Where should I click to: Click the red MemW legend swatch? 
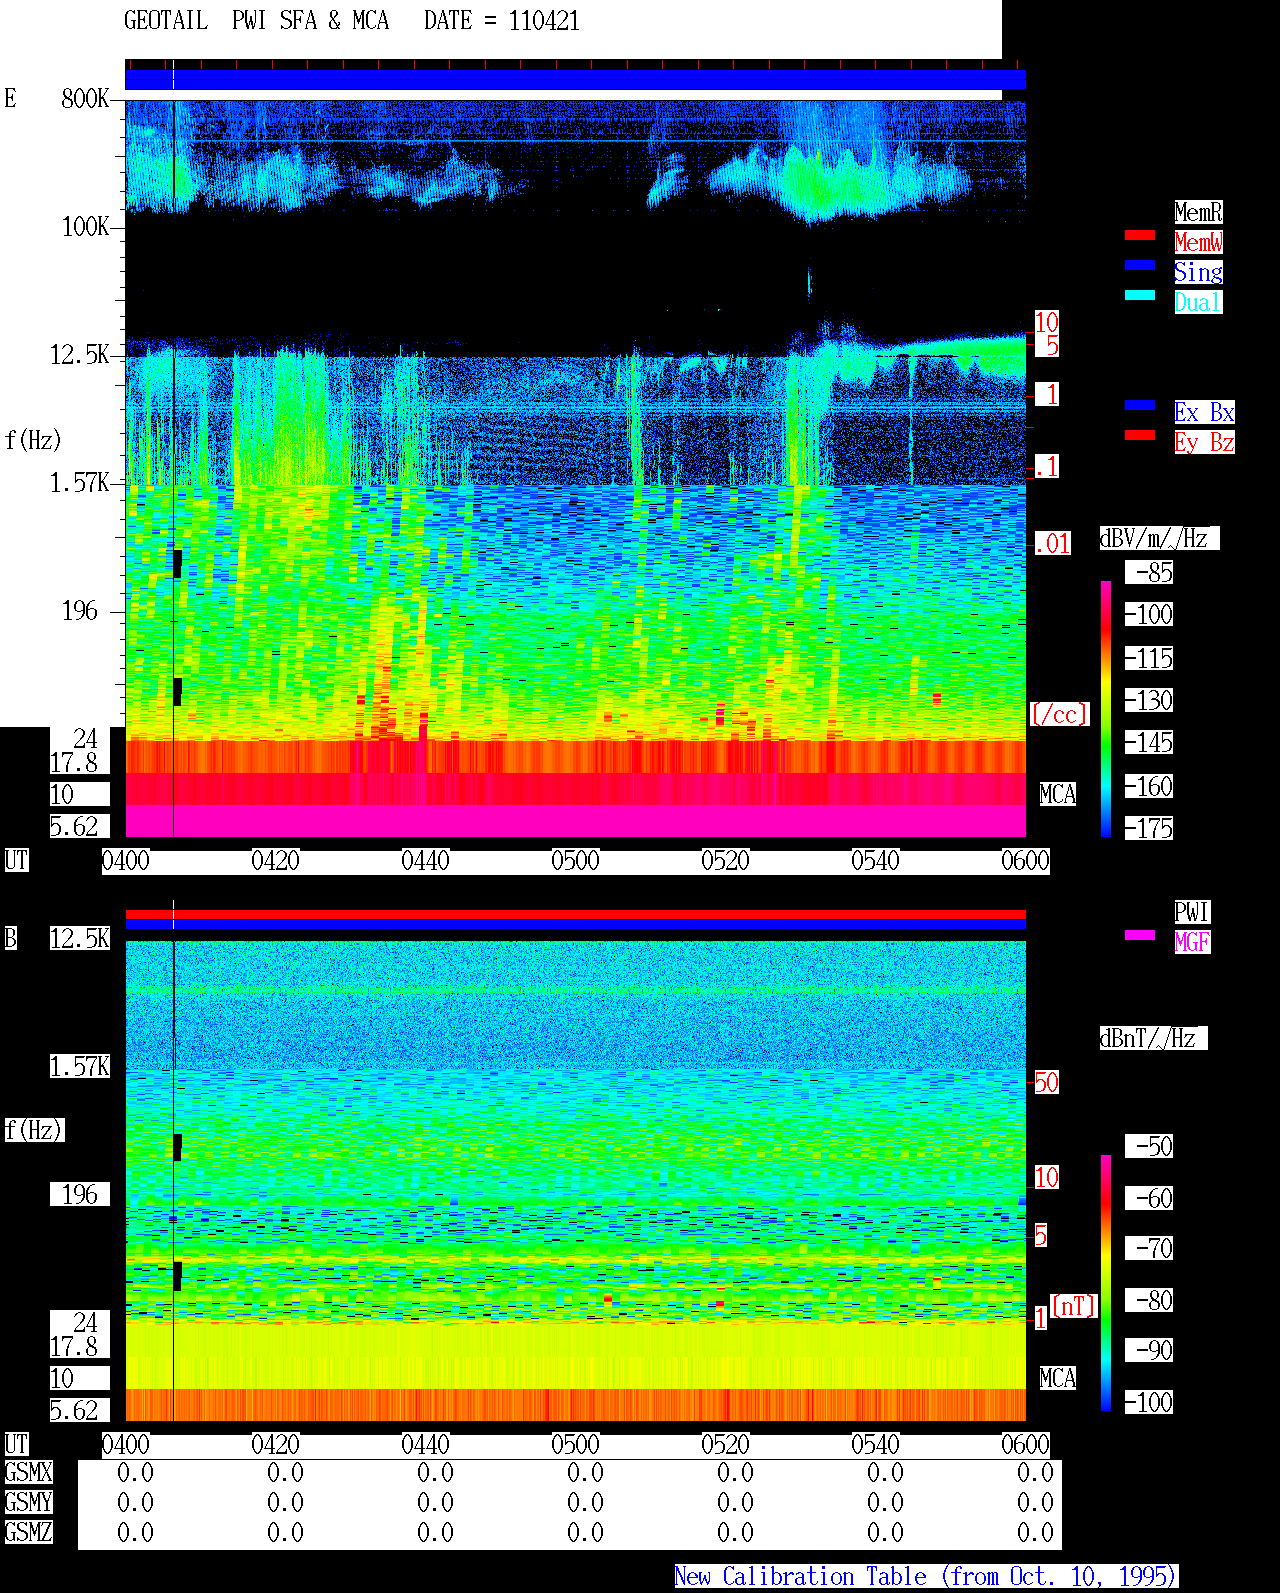[x=1140, y=235]
